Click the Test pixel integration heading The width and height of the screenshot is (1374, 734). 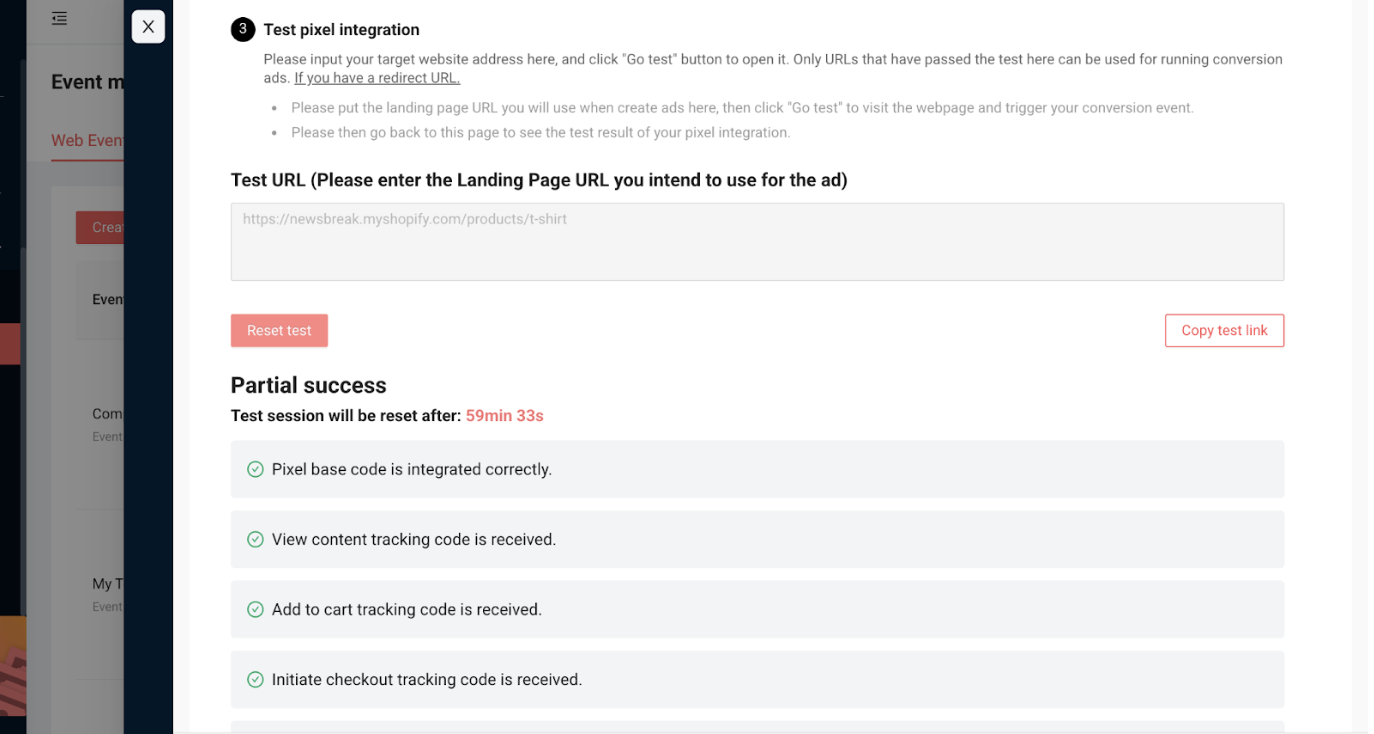[x=341, y=29]
